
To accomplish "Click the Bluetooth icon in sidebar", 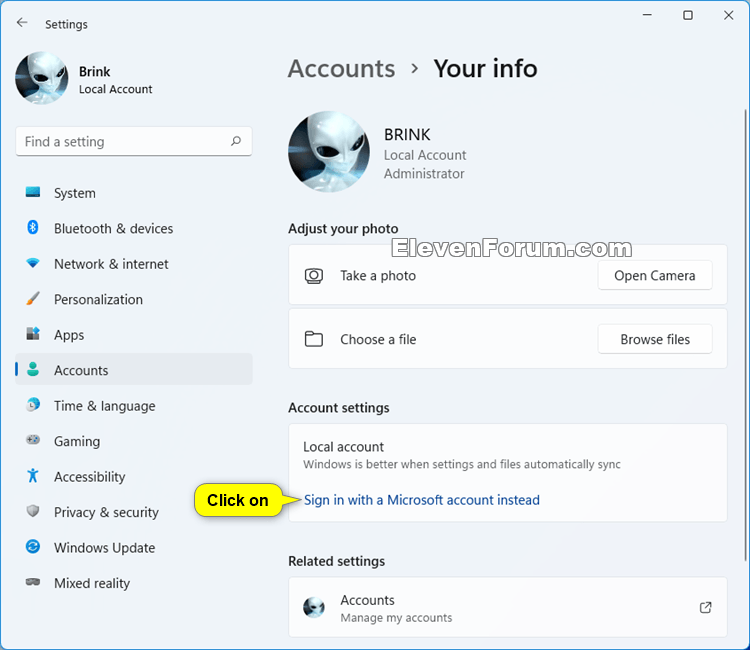I will (33, 228).
